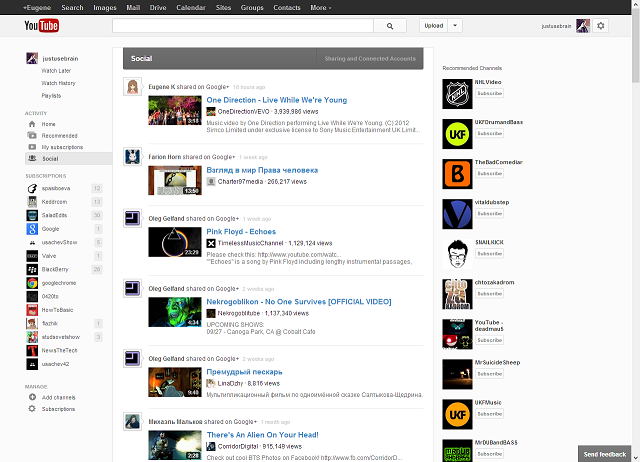The width and height of the screenshot is (640, 462).
Task: Open +Eugene in the Google bar
Action: pyautogui.click(x=37, y=7)
